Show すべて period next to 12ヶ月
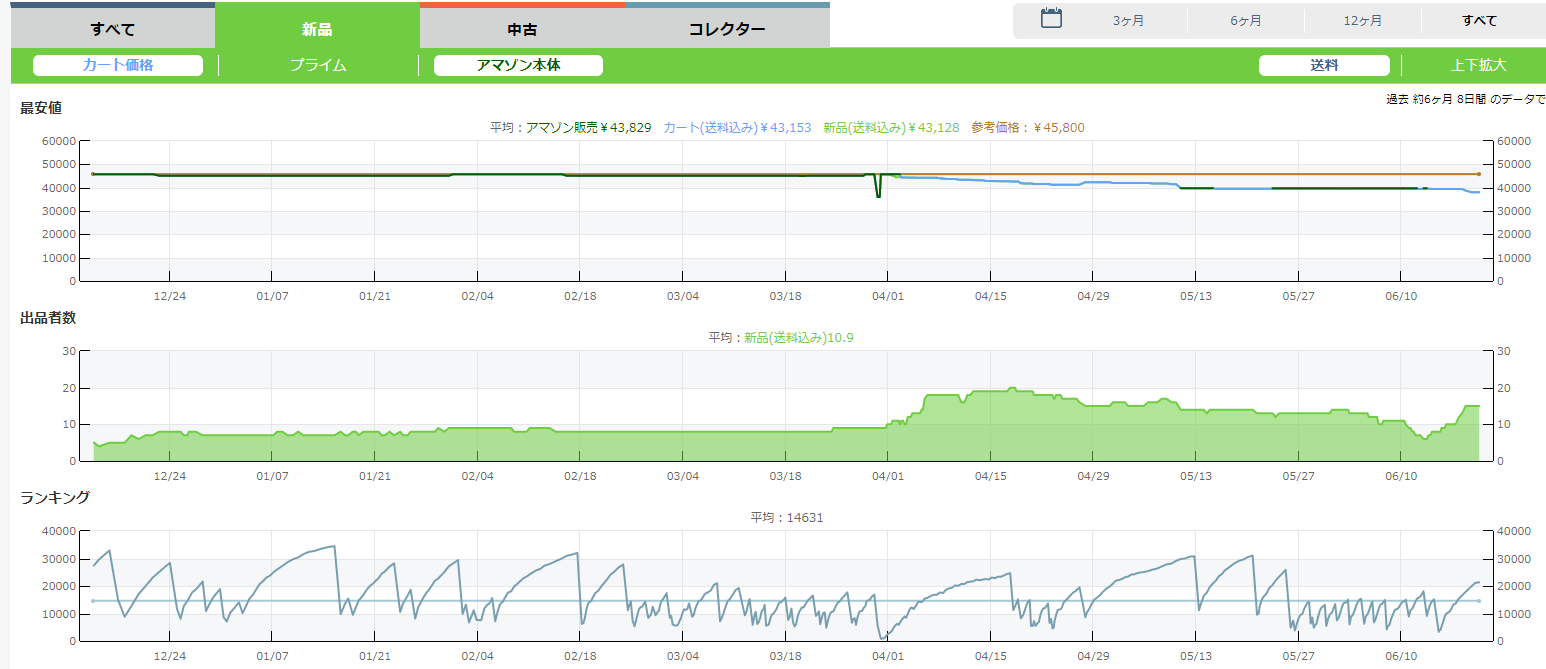 (1479, 21)
